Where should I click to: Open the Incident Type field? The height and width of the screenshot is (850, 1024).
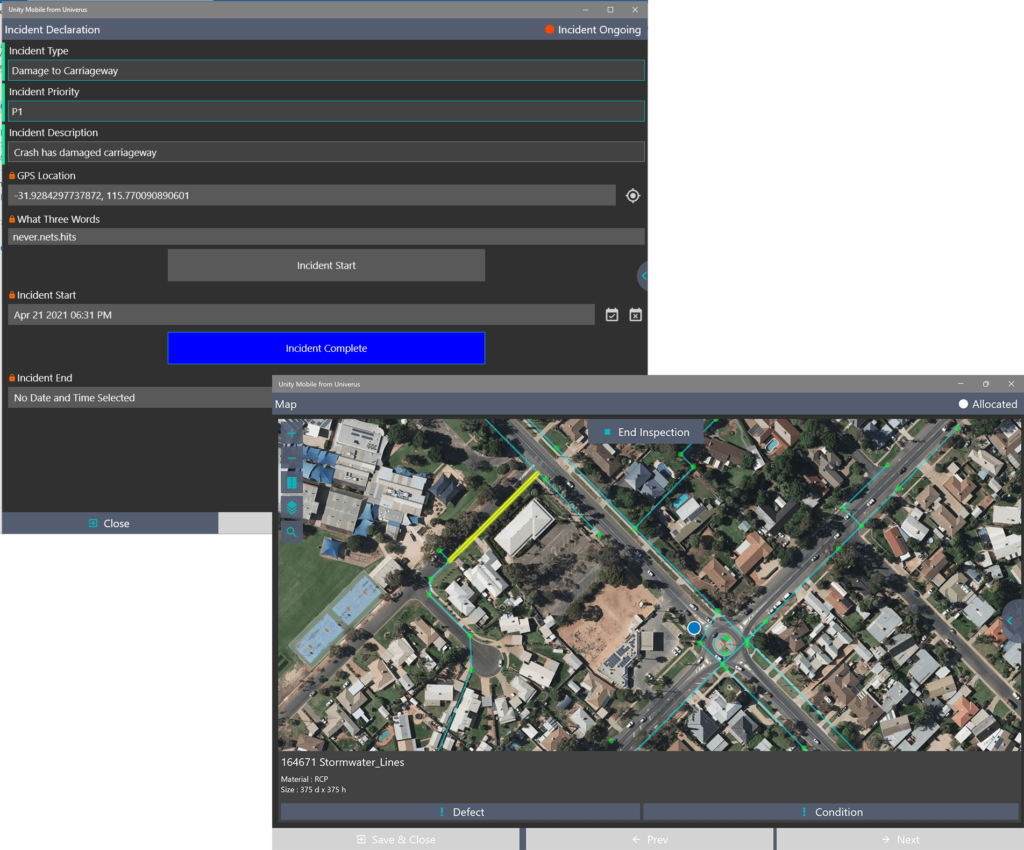click(x=326, y=71)
